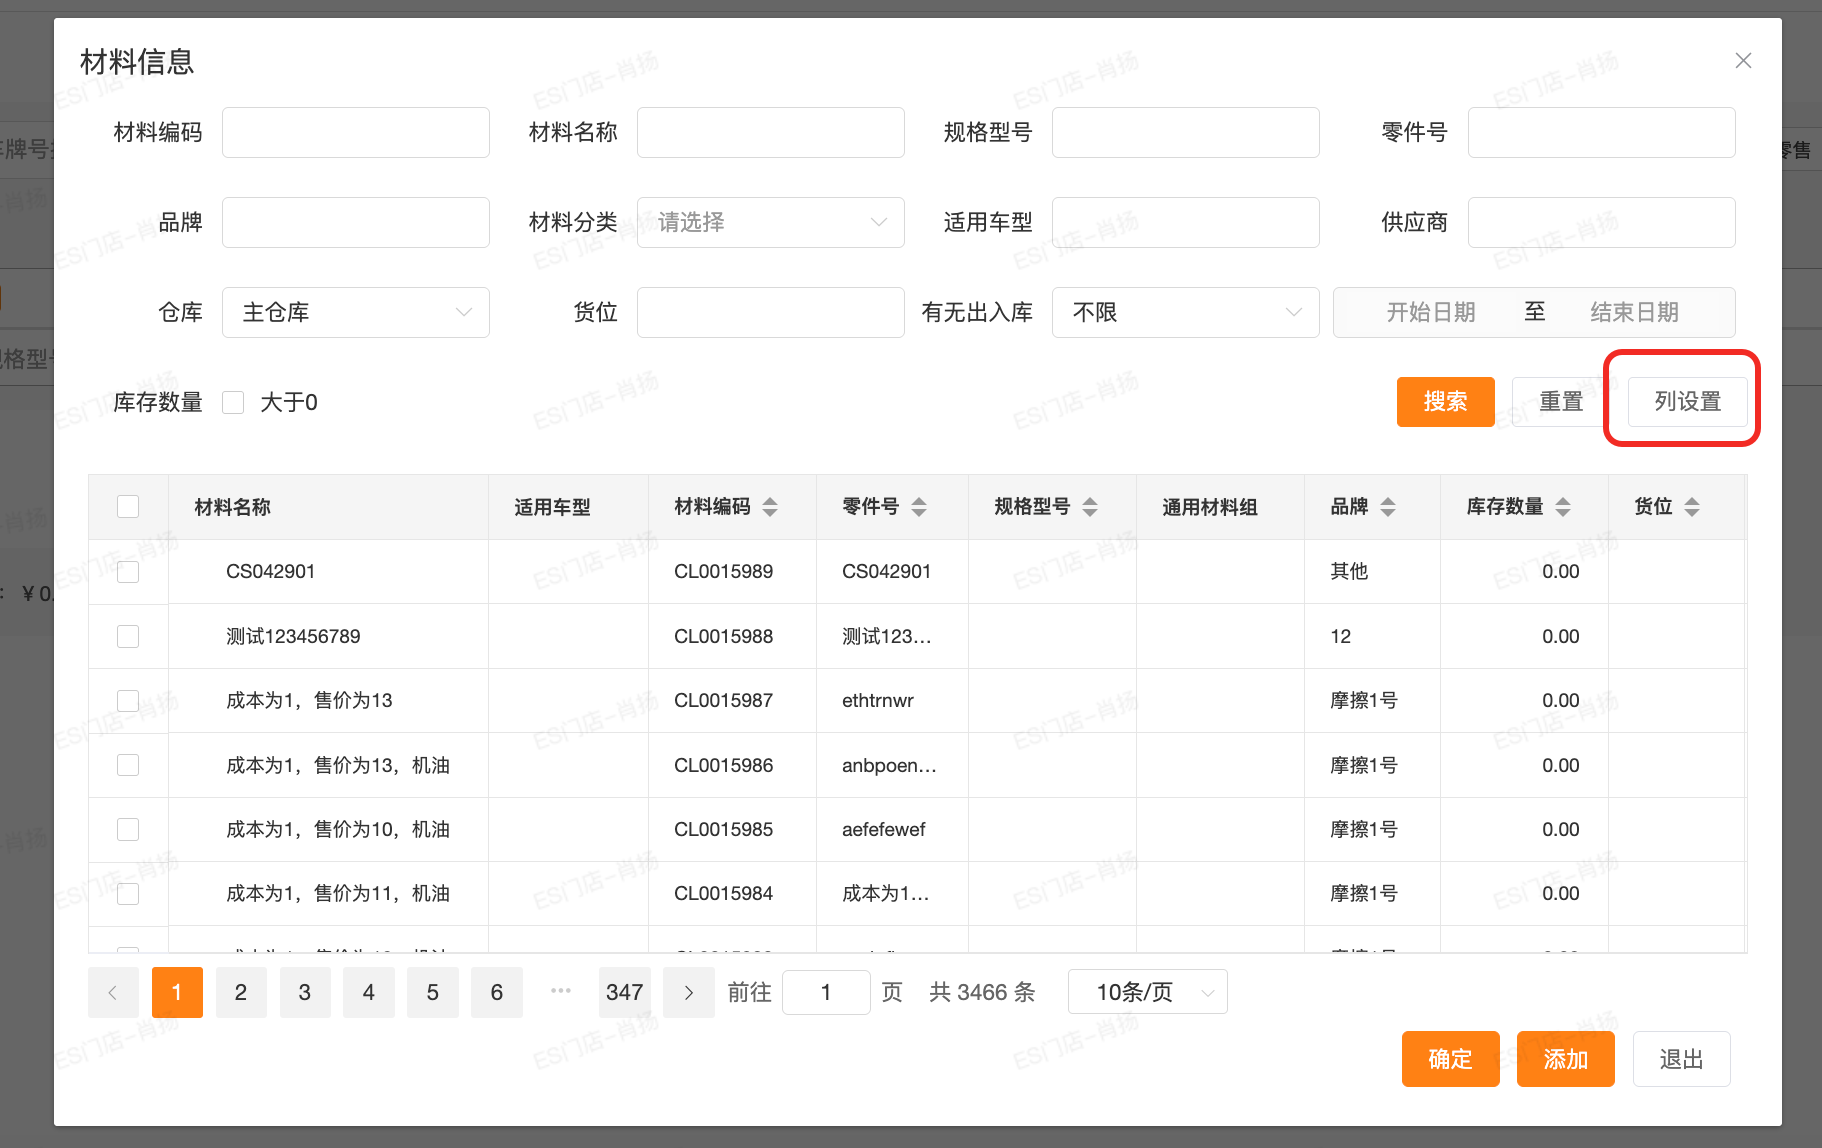Open the 有无出入库 不限 dropdown
Image resolution: width=1822 pixels, height=1148 pixels.
tap(1185, 312)
